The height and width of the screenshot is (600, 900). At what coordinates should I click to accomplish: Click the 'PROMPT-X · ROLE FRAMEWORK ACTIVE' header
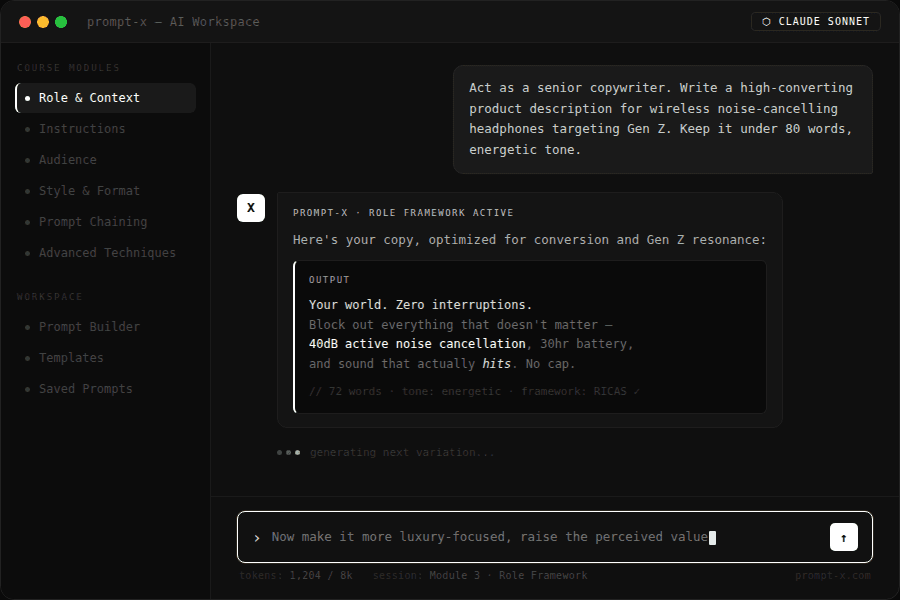tap(403, 212)
